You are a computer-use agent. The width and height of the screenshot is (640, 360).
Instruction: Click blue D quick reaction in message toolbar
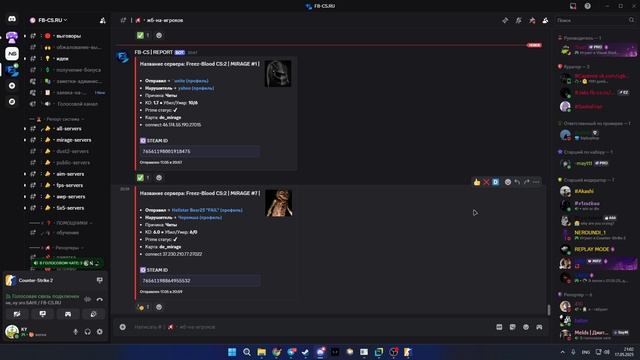[x=496, y=182]
